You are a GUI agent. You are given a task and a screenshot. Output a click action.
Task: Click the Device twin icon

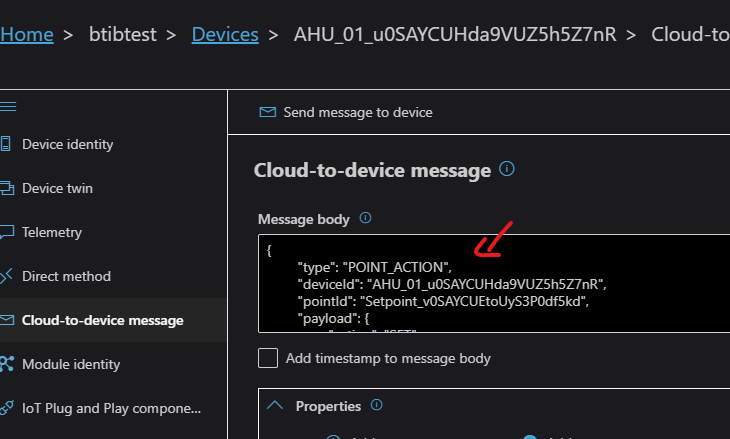pyautogui.click(x=5, y=188)
